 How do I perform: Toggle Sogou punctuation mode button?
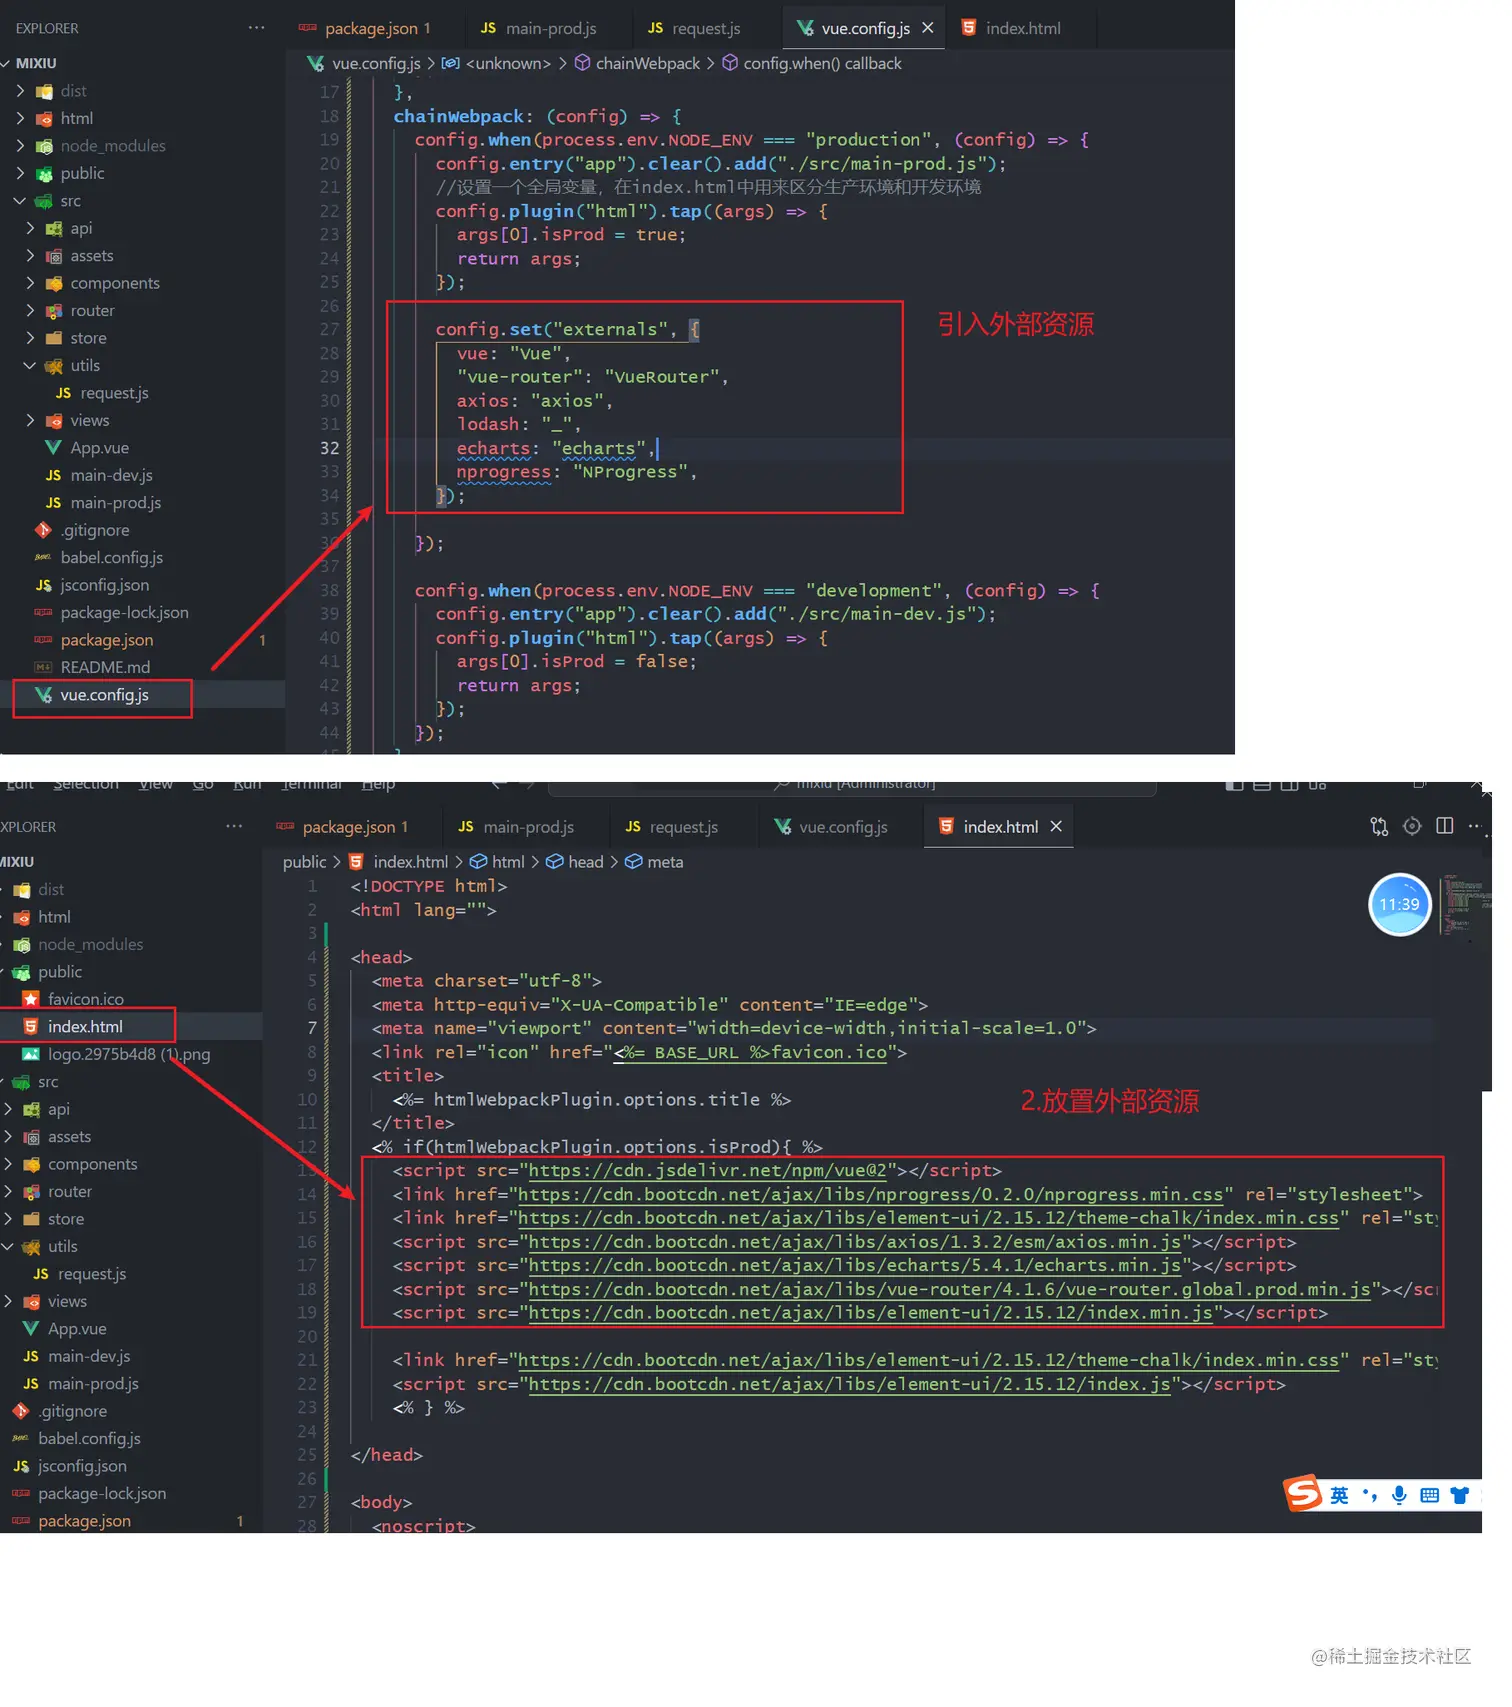[x=1370, y=1495]
